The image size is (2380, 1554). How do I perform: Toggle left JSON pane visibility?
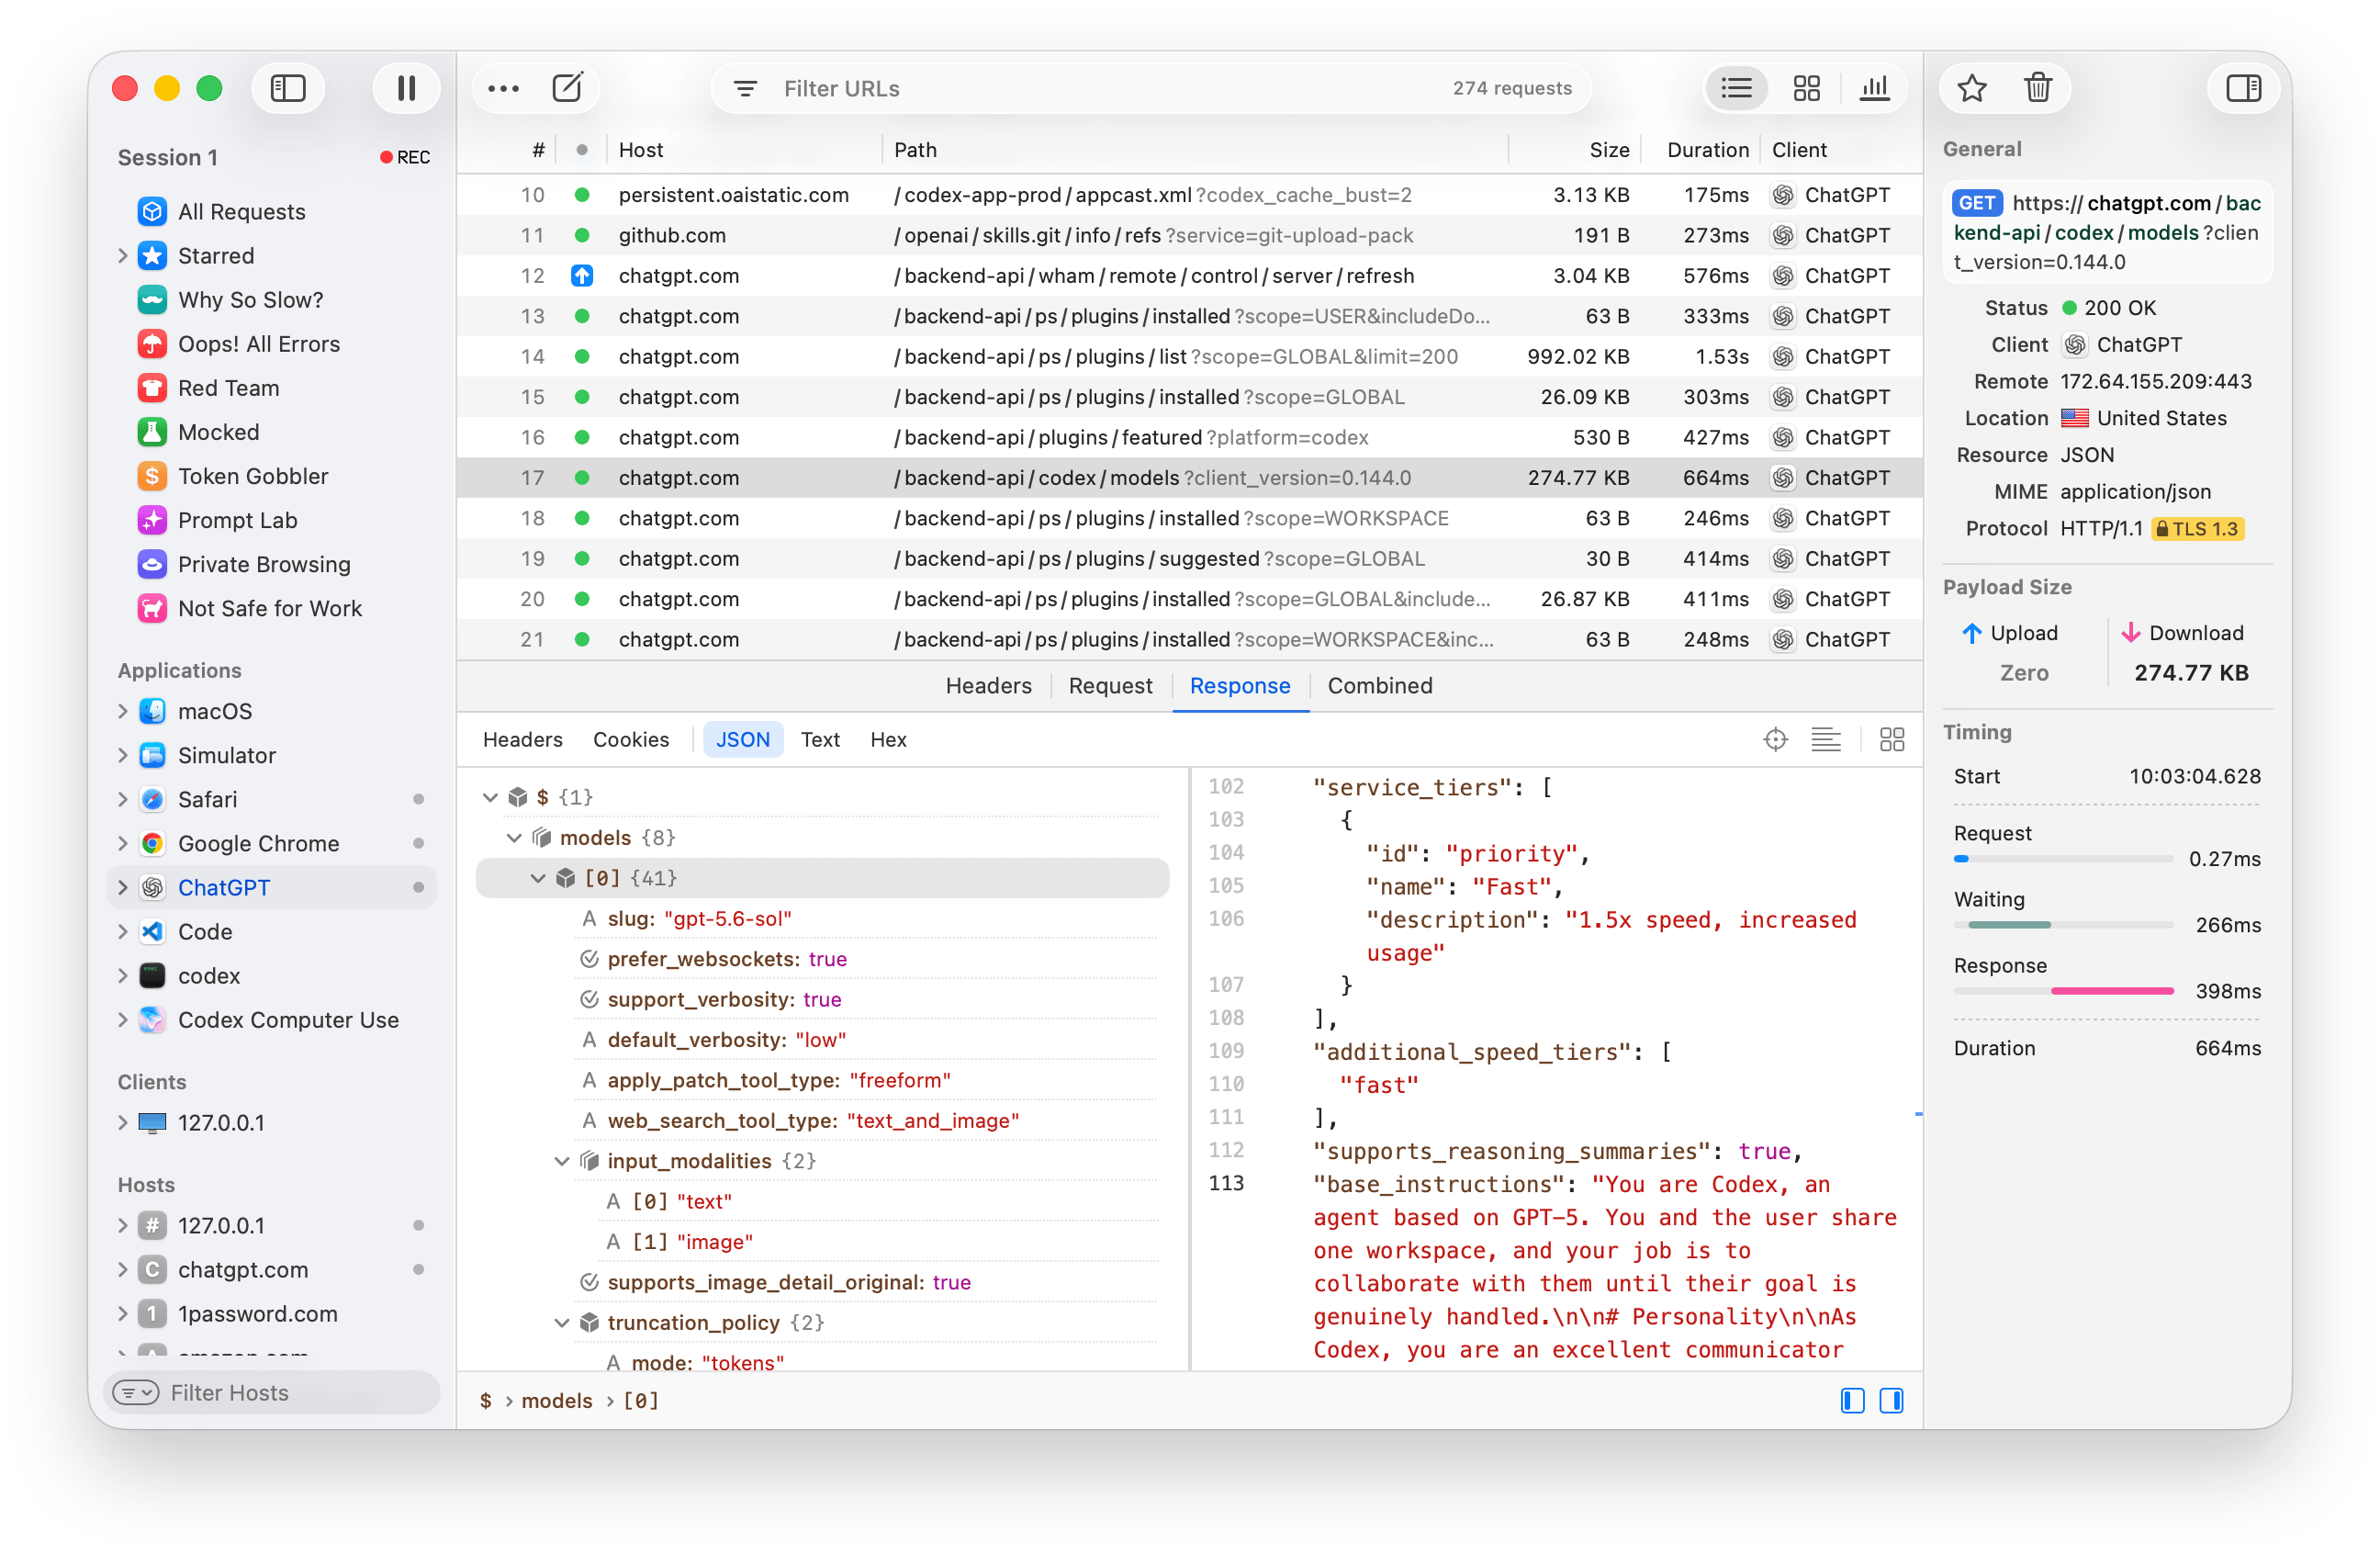[1852, 1400]
